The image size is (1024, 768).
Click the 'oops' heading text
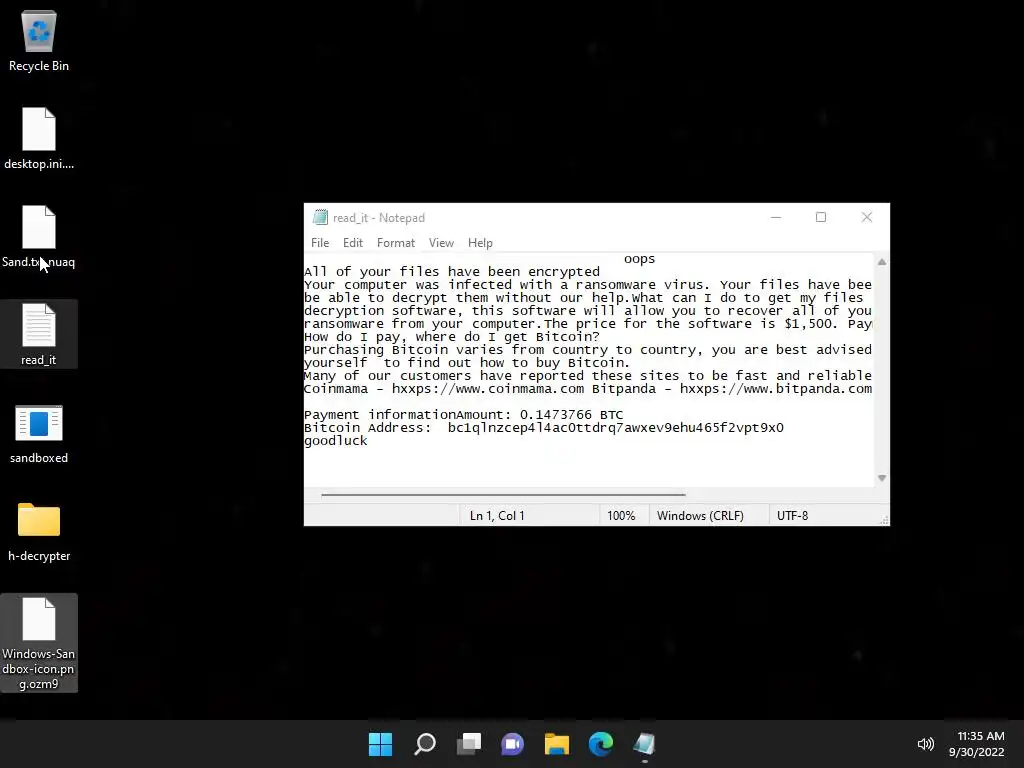639,259
